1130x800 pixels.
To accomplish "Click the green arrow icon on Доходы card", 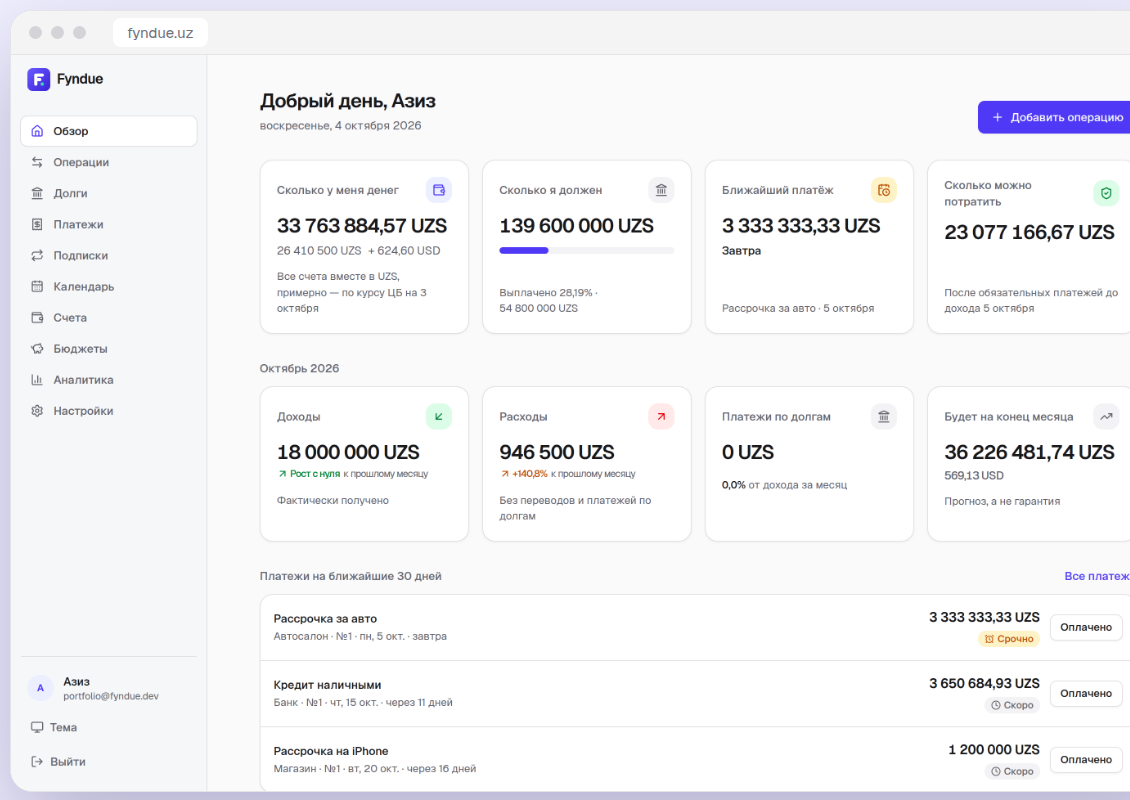I will (439, 417).
